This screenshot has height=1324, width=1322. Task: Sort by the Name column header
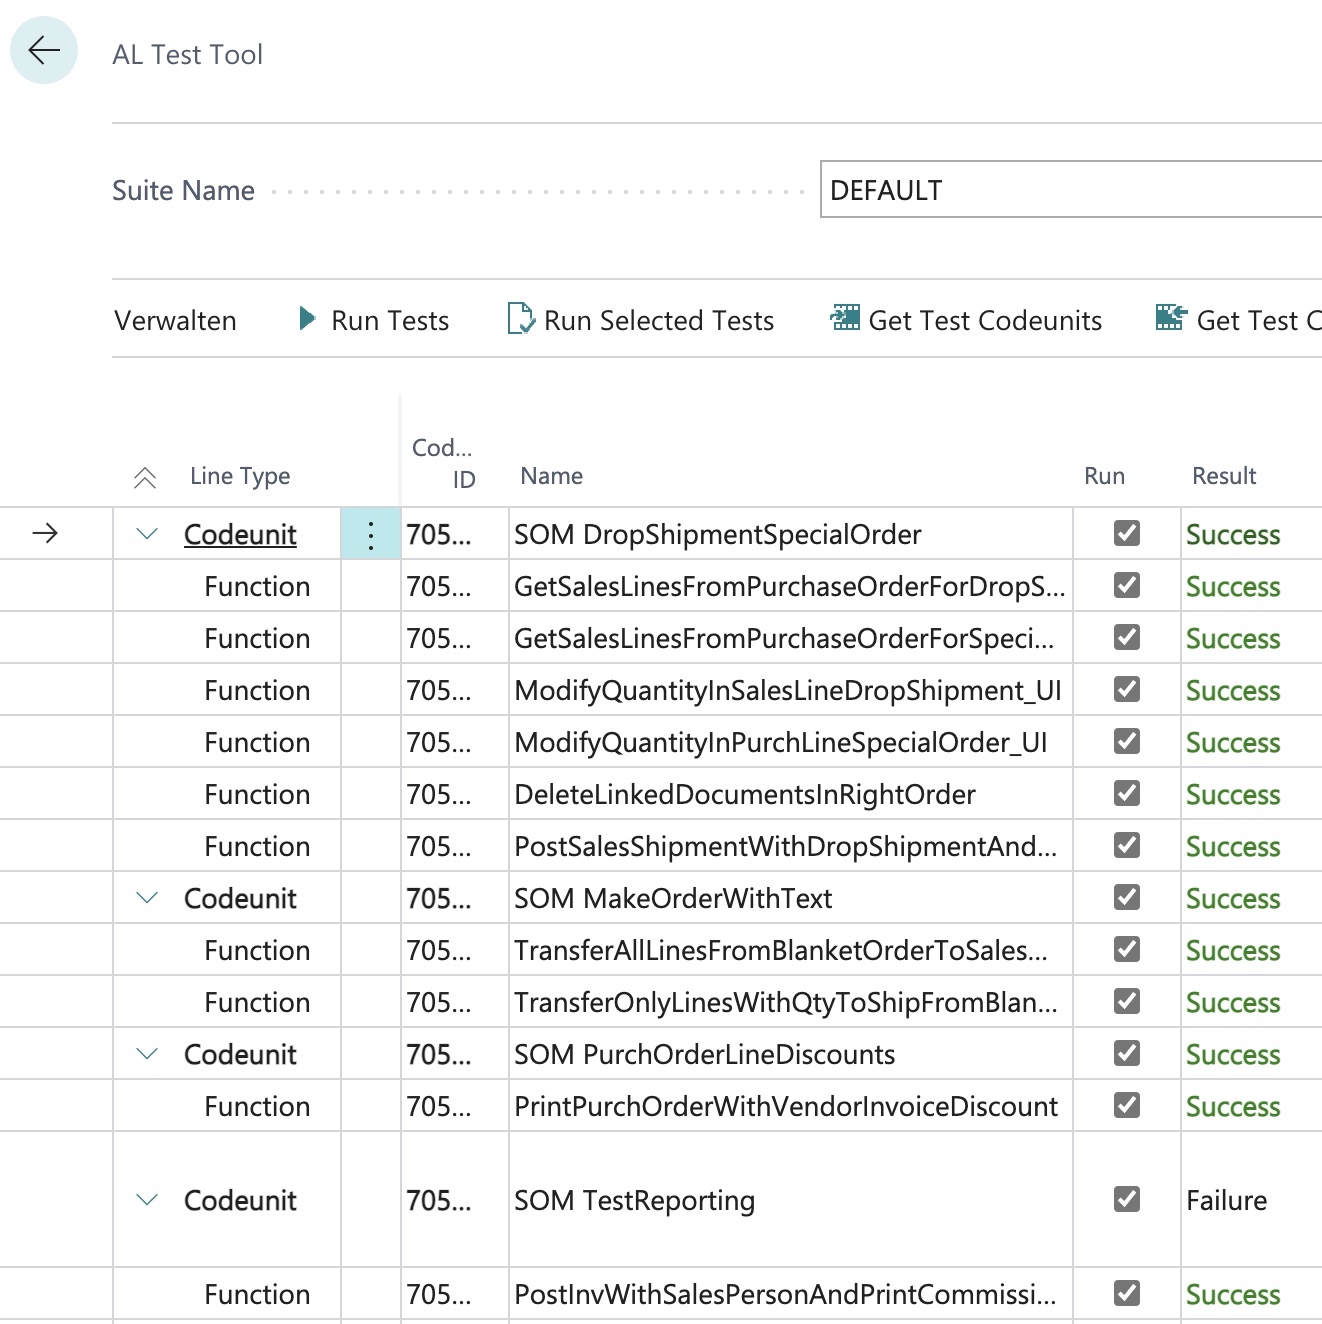pos(551,476)
